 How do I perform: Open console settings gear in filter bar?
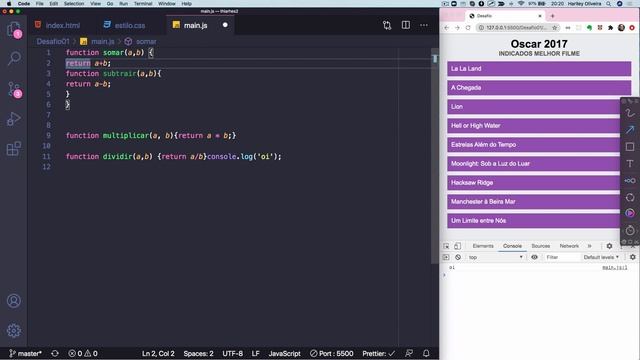pyautogui.click(x=633, y=257)
